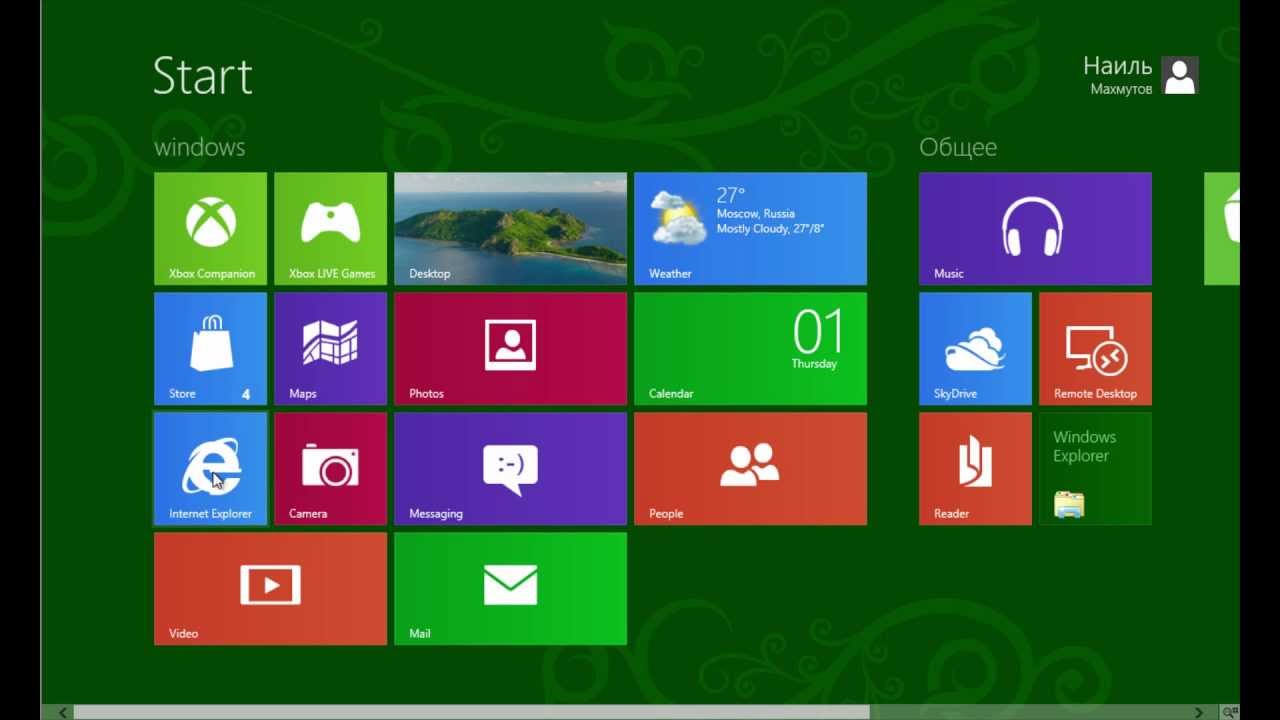Click the horizontal scrollbar thumb
The height and width of the screenshot is (720, 1280).
(x=471, y=712)
